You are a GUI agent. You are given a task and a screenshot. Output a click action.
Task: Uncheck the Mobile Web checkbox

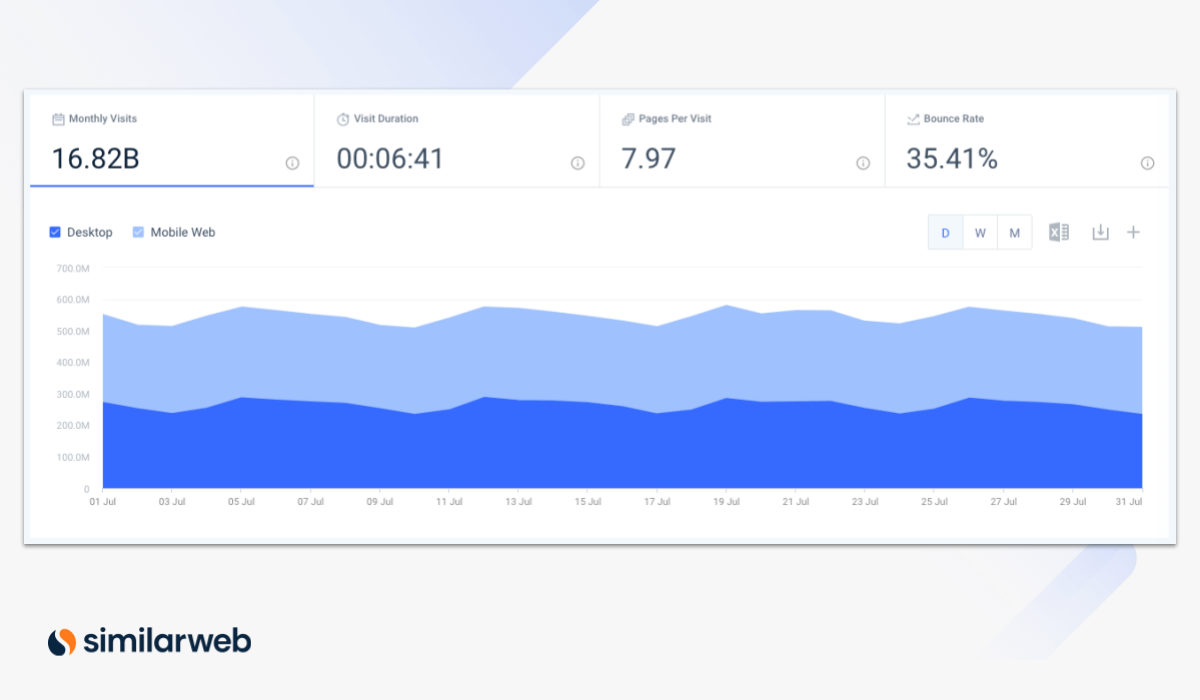click(x=139, y=232)
